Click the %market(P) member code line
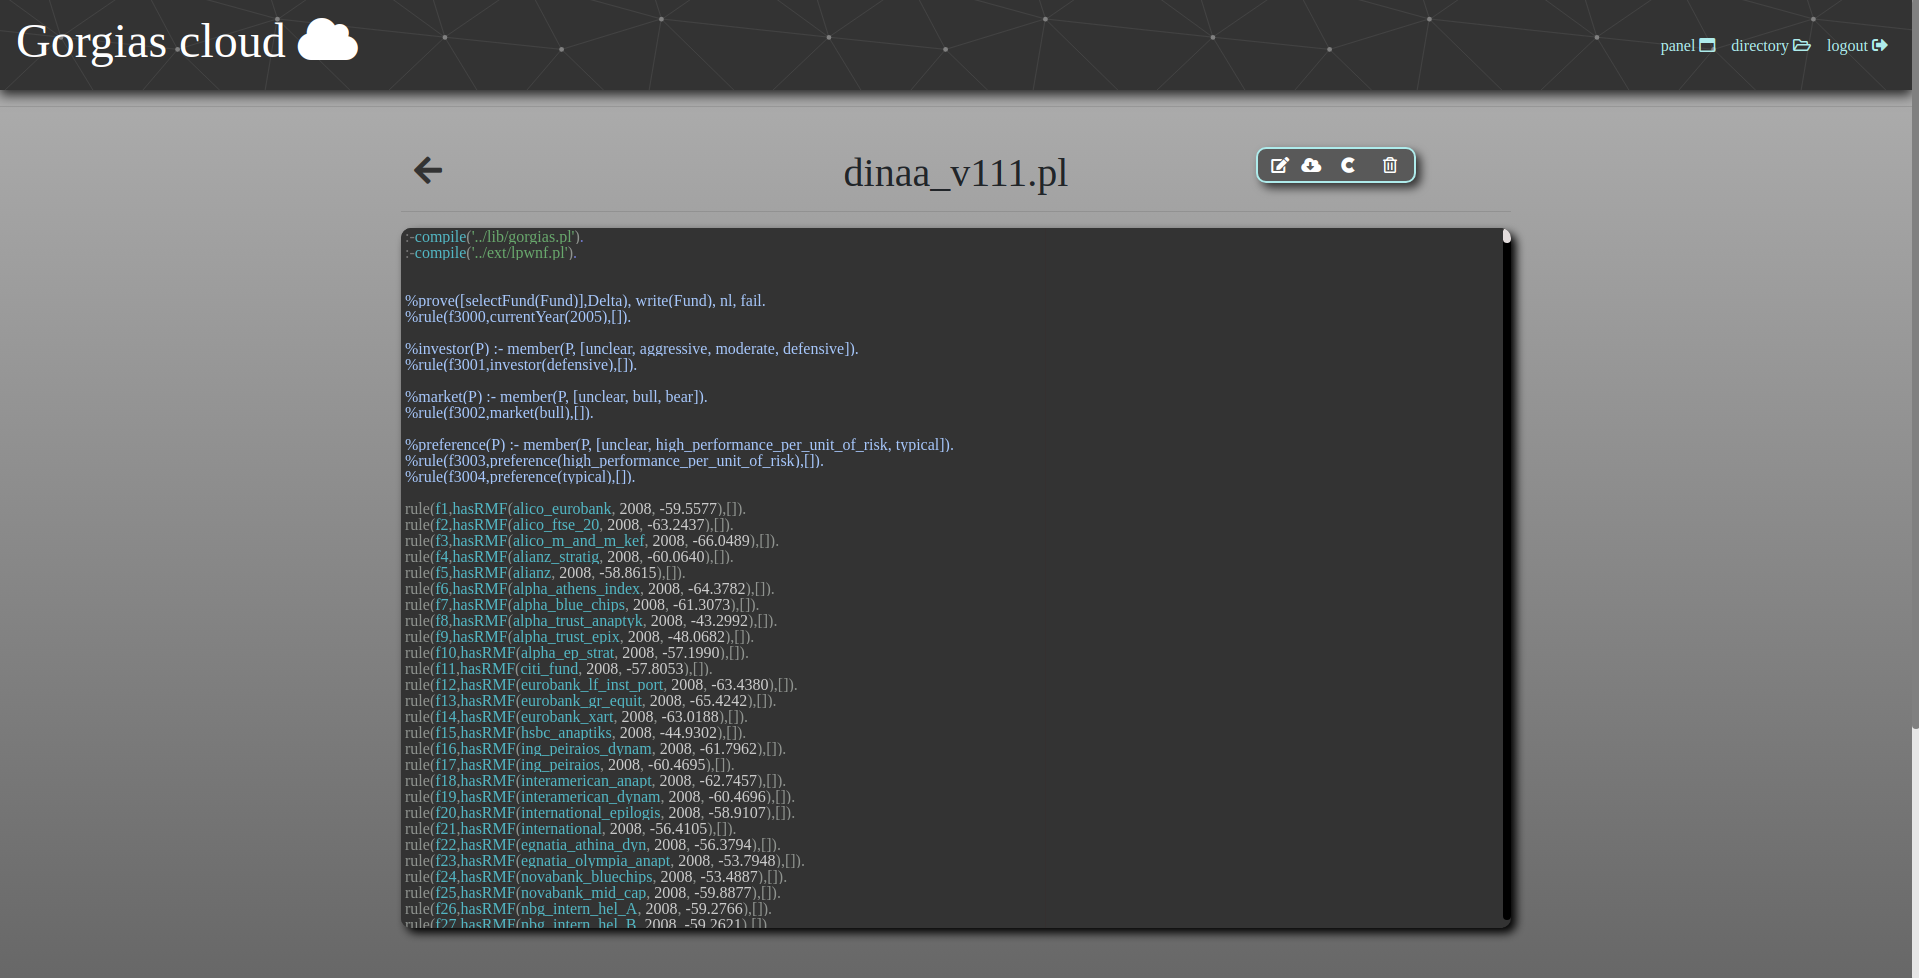1919x978 pixels. pos(556,397)
